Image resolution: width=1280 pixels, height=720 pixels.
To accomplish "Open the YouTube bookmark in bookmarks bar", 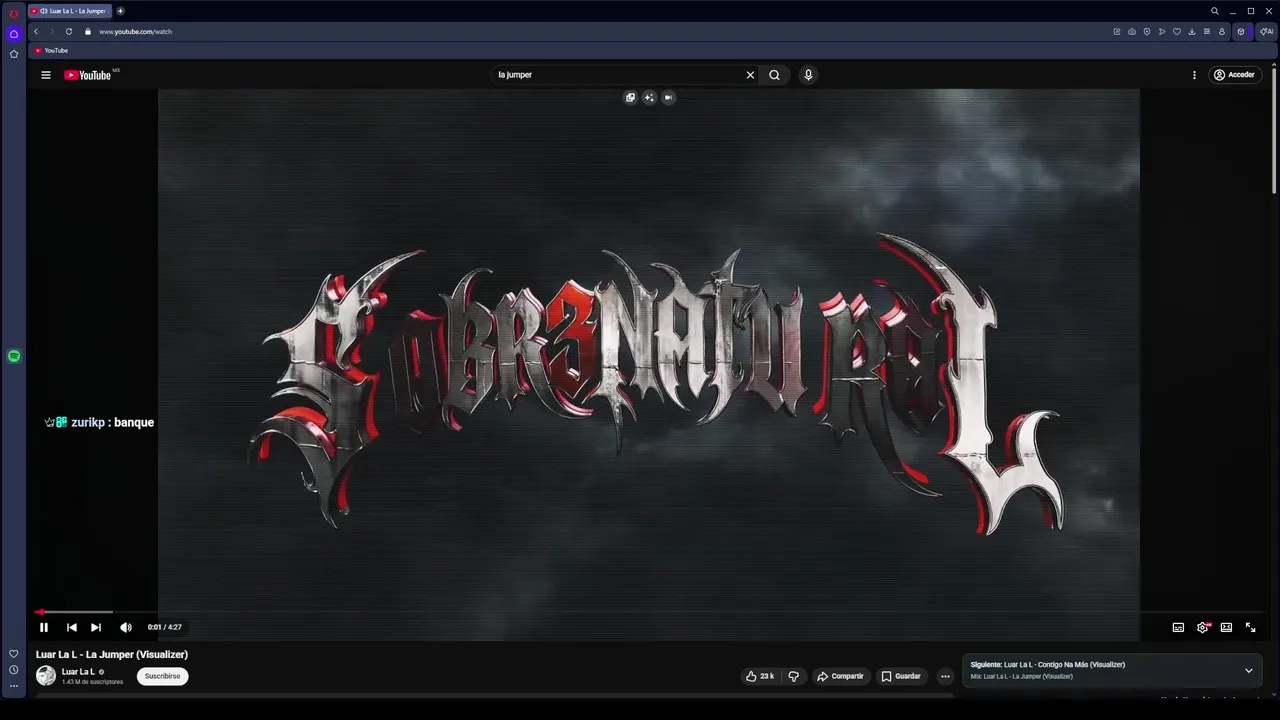I will coord(51,50).
